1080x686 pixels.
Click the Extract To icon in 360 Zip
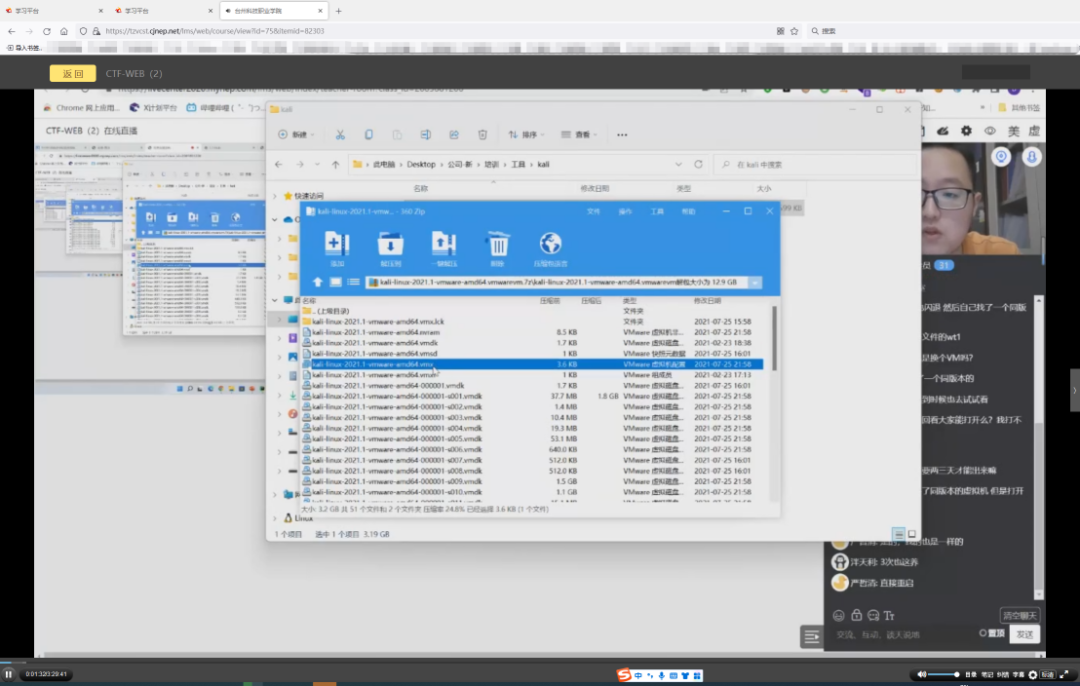coord(391,244)
